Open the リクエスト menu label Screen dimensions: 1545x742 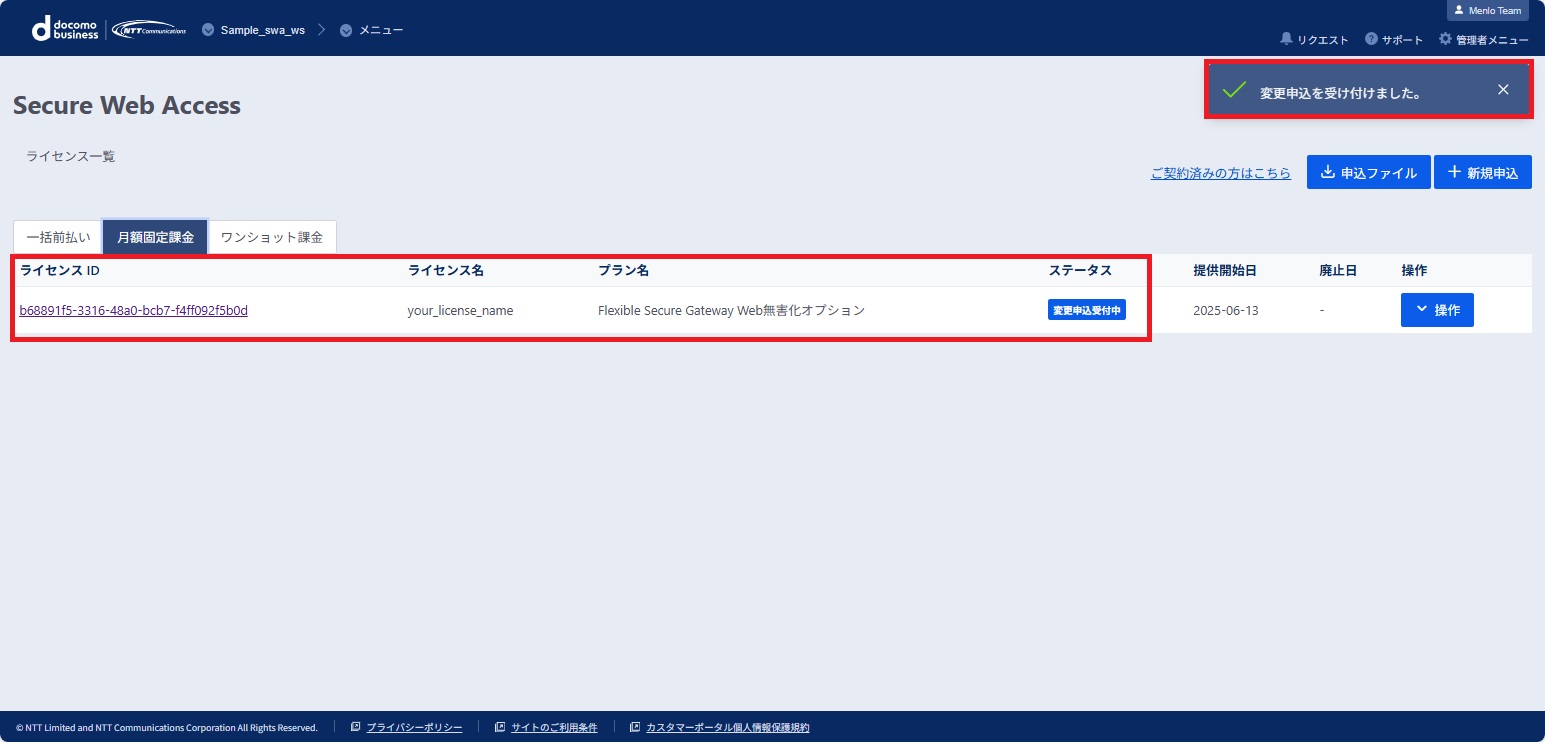1322,40
